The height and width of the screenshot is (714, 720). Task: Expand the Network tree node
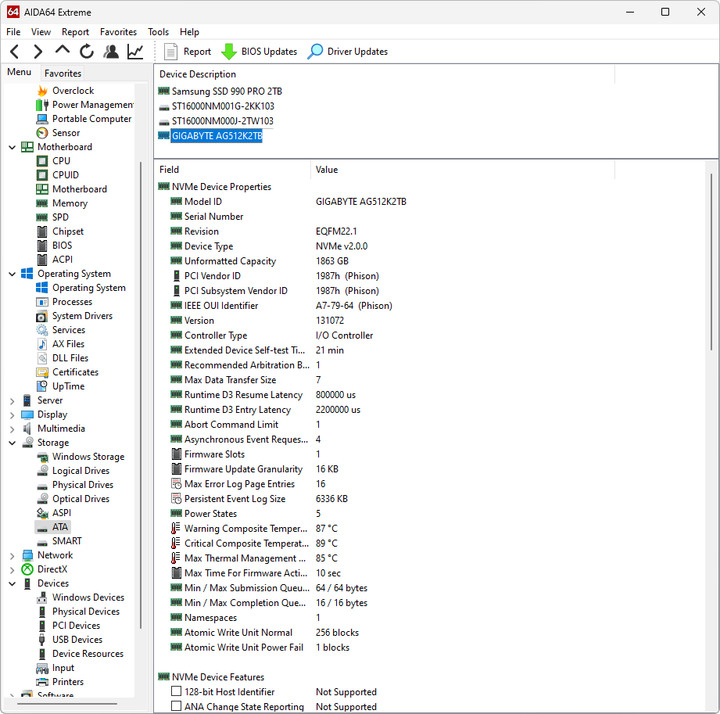[x=12, y=556]
